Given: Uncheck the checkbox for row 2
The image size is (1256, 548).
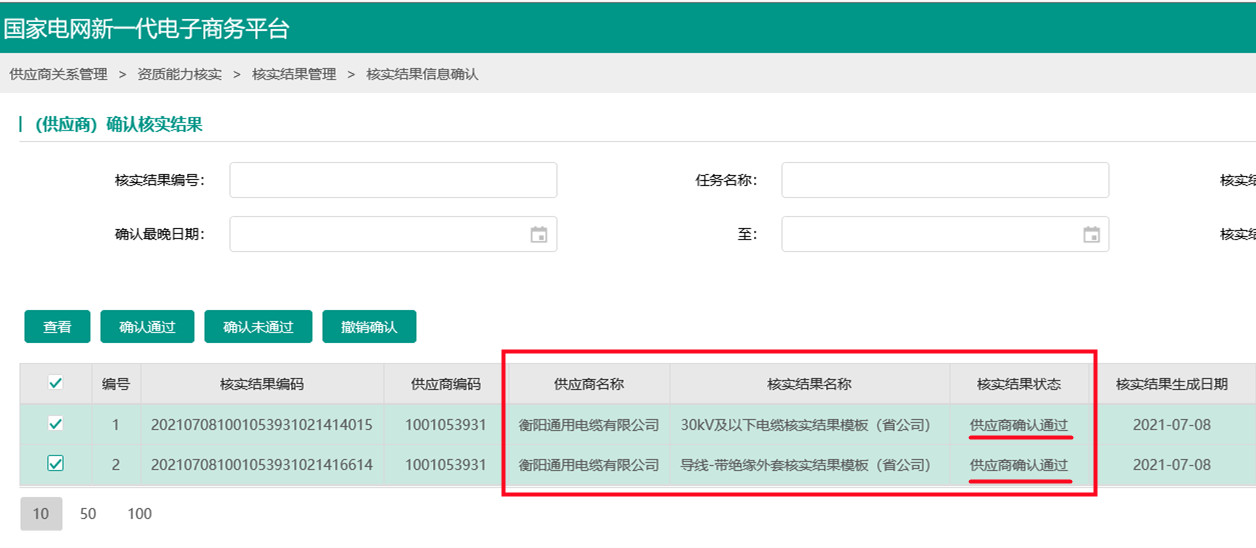Looking at the screenshot, I should click(x=56, y=464).
